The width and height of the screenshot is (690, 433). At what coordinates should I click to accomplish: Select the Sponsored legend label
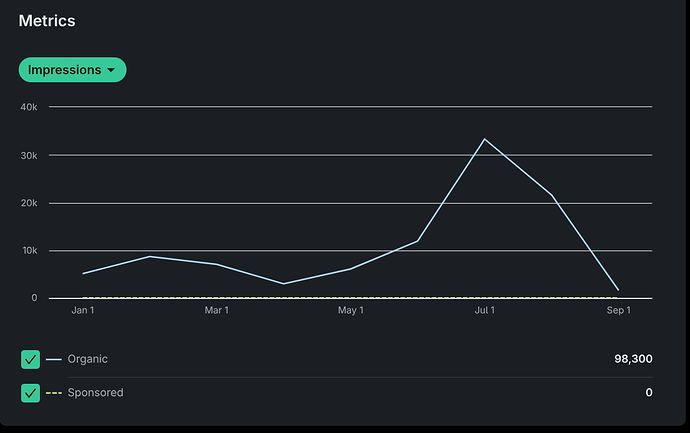(95, 393)
